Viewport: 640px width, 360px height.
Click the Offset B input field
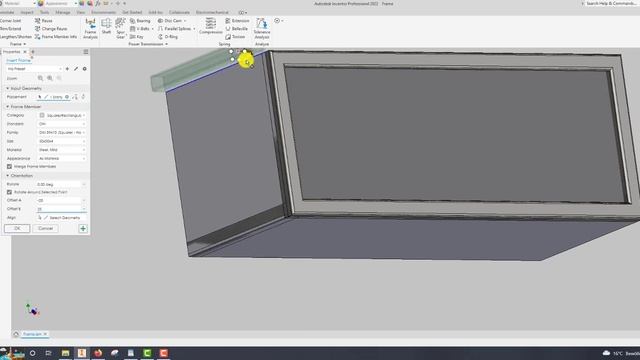coord(62,209)
